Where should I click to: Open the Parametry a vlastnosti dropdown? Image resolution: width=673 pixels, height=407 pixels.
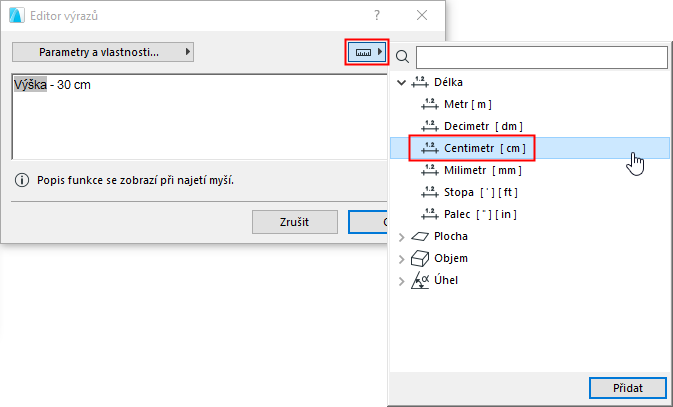103,52
